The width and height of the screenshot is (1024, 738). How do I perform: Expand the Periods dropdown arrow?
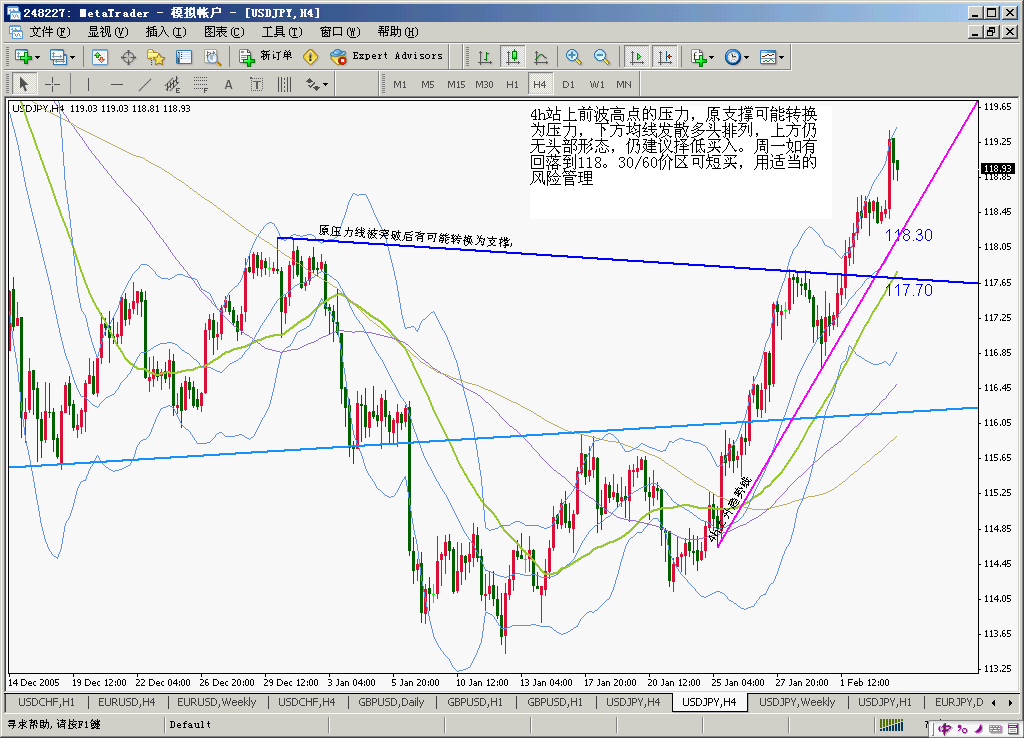(x=746, y=57)
